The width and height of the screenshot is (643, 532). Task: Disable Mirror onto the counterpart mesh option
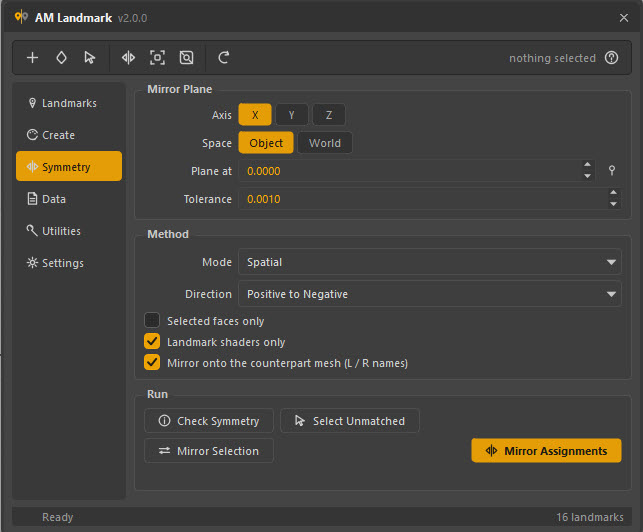[x=152, y=362]
